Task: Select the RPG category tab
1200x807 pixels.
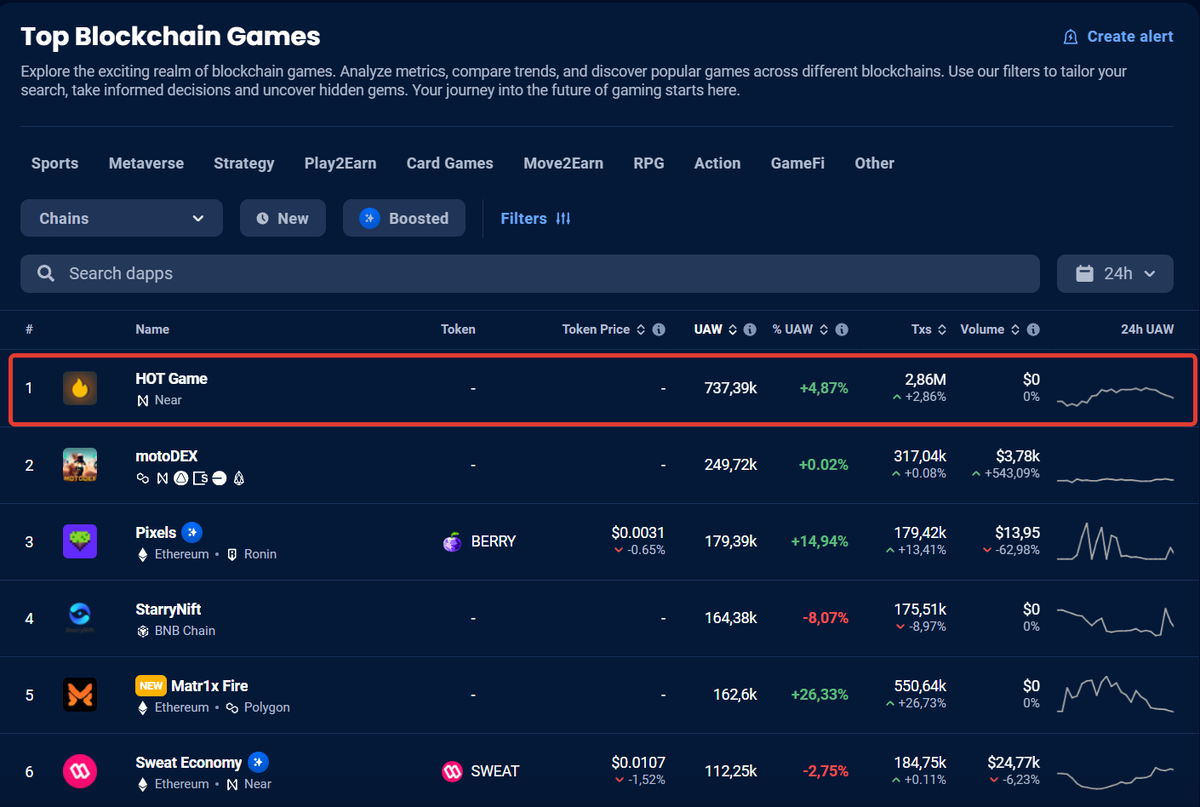Action: coord(649,163)
